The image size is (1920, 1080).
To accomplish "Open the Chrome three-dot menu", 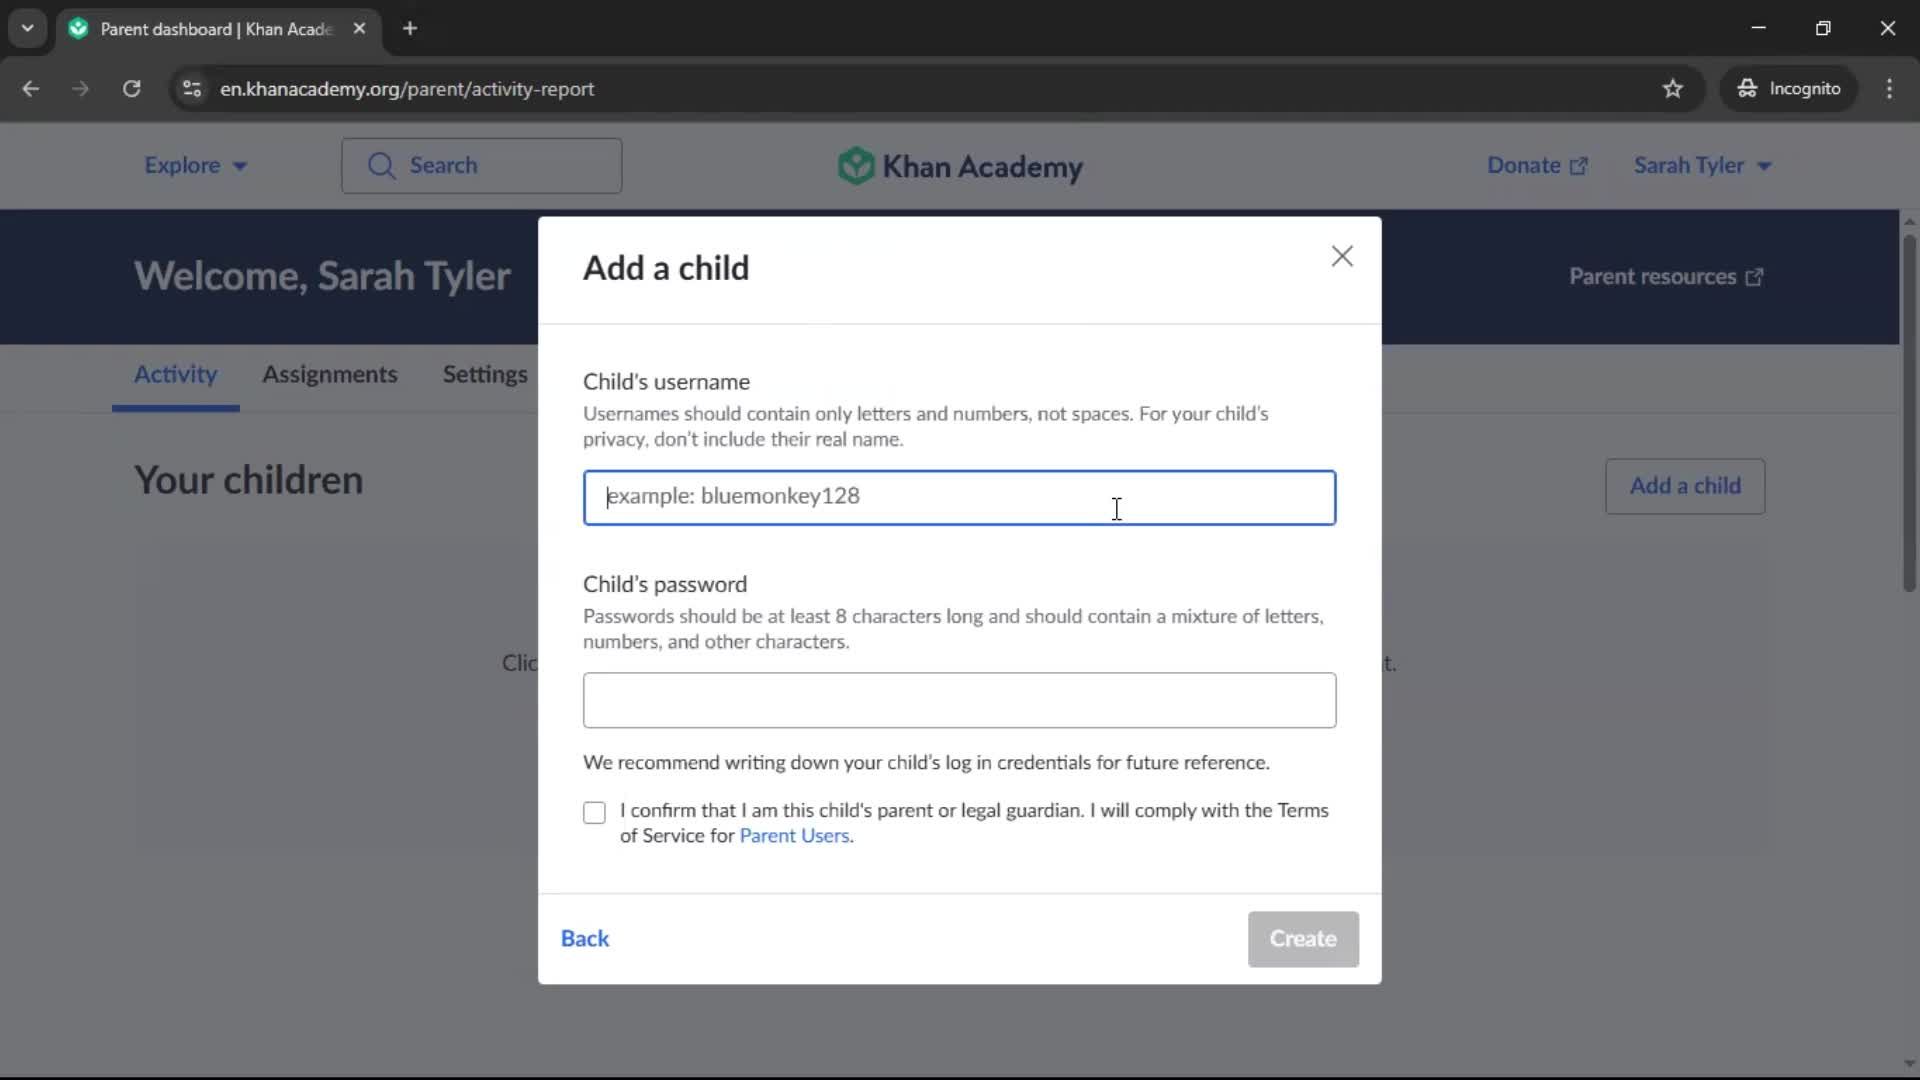I will (x=1889, y=88).
